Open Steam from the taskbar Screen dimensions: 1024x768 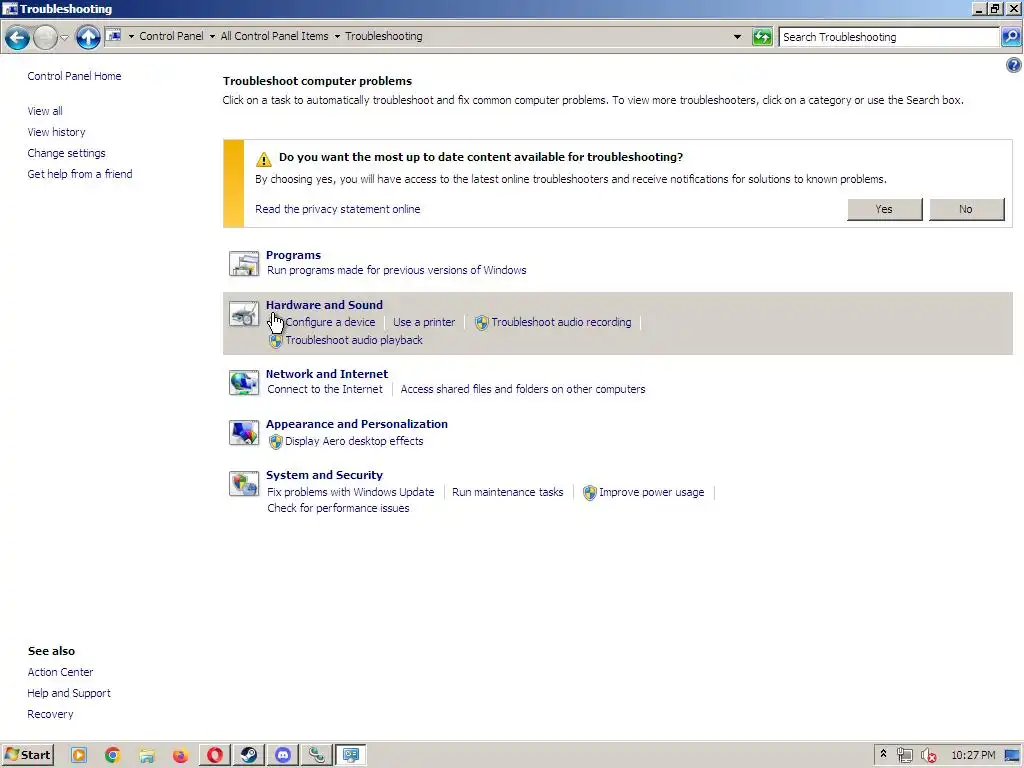[249, 756]
